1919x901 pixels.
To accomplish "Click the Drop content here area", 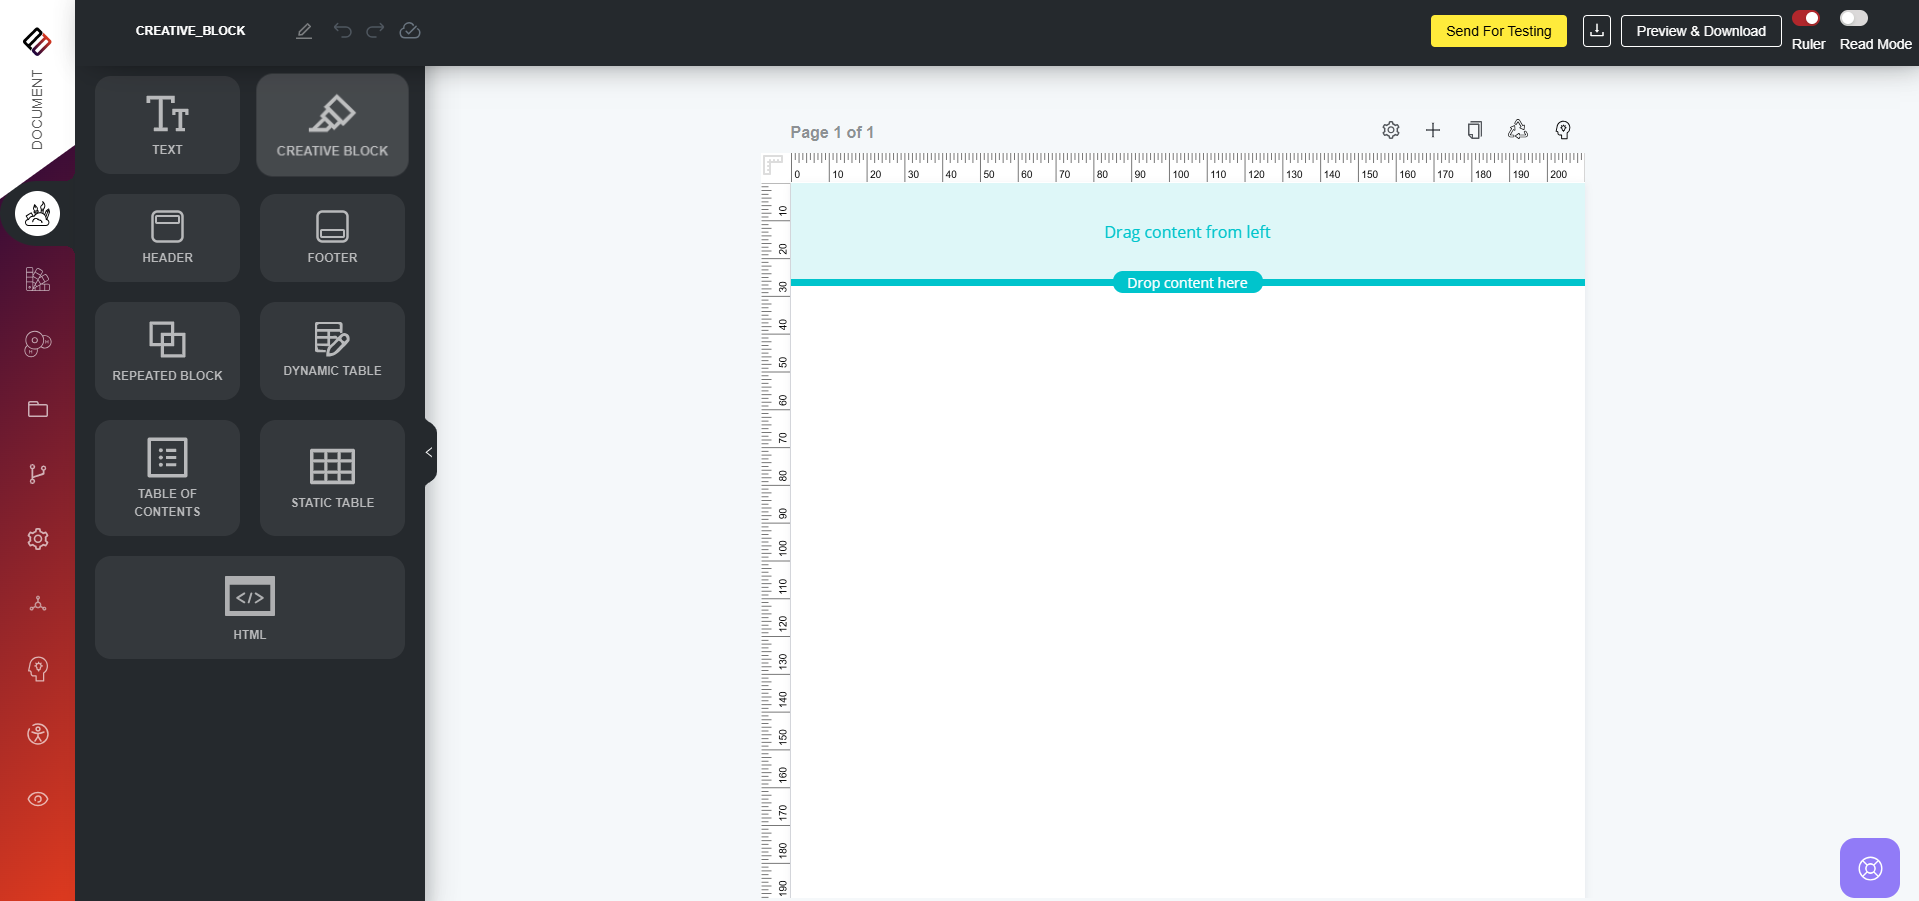I will tap(1187, 283).
